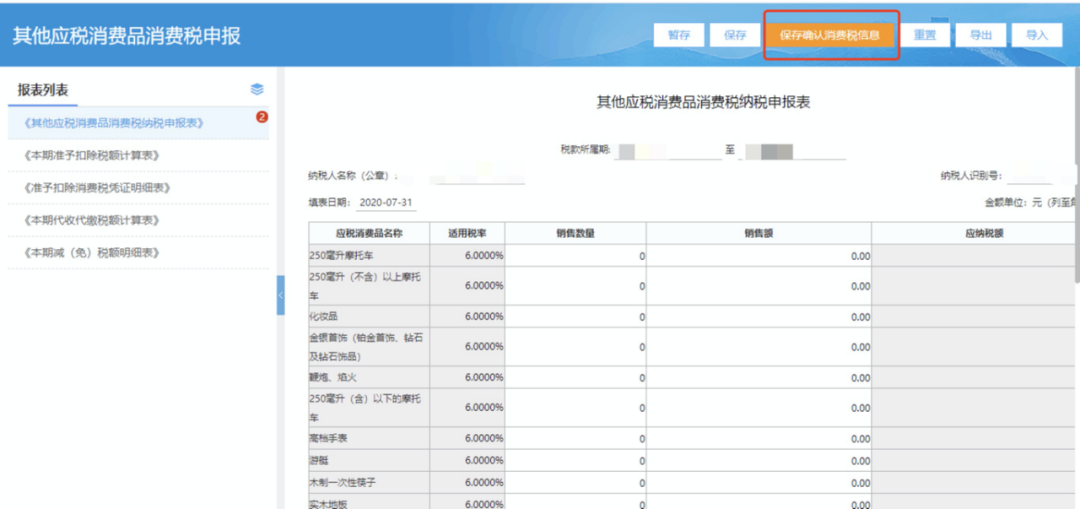
Task: Click the 高档手表 product name cell
Action: click(x=369, y=438)
